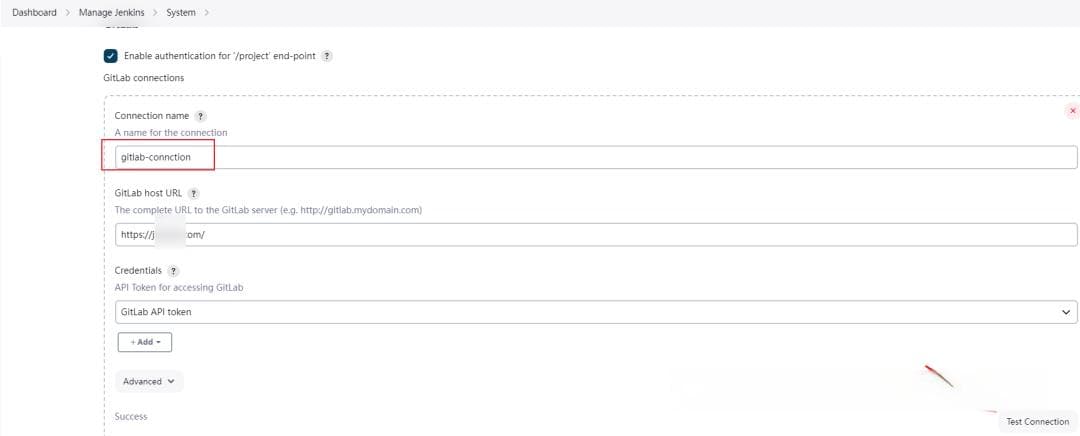Open help for '/project' end-point authentication

327,56
